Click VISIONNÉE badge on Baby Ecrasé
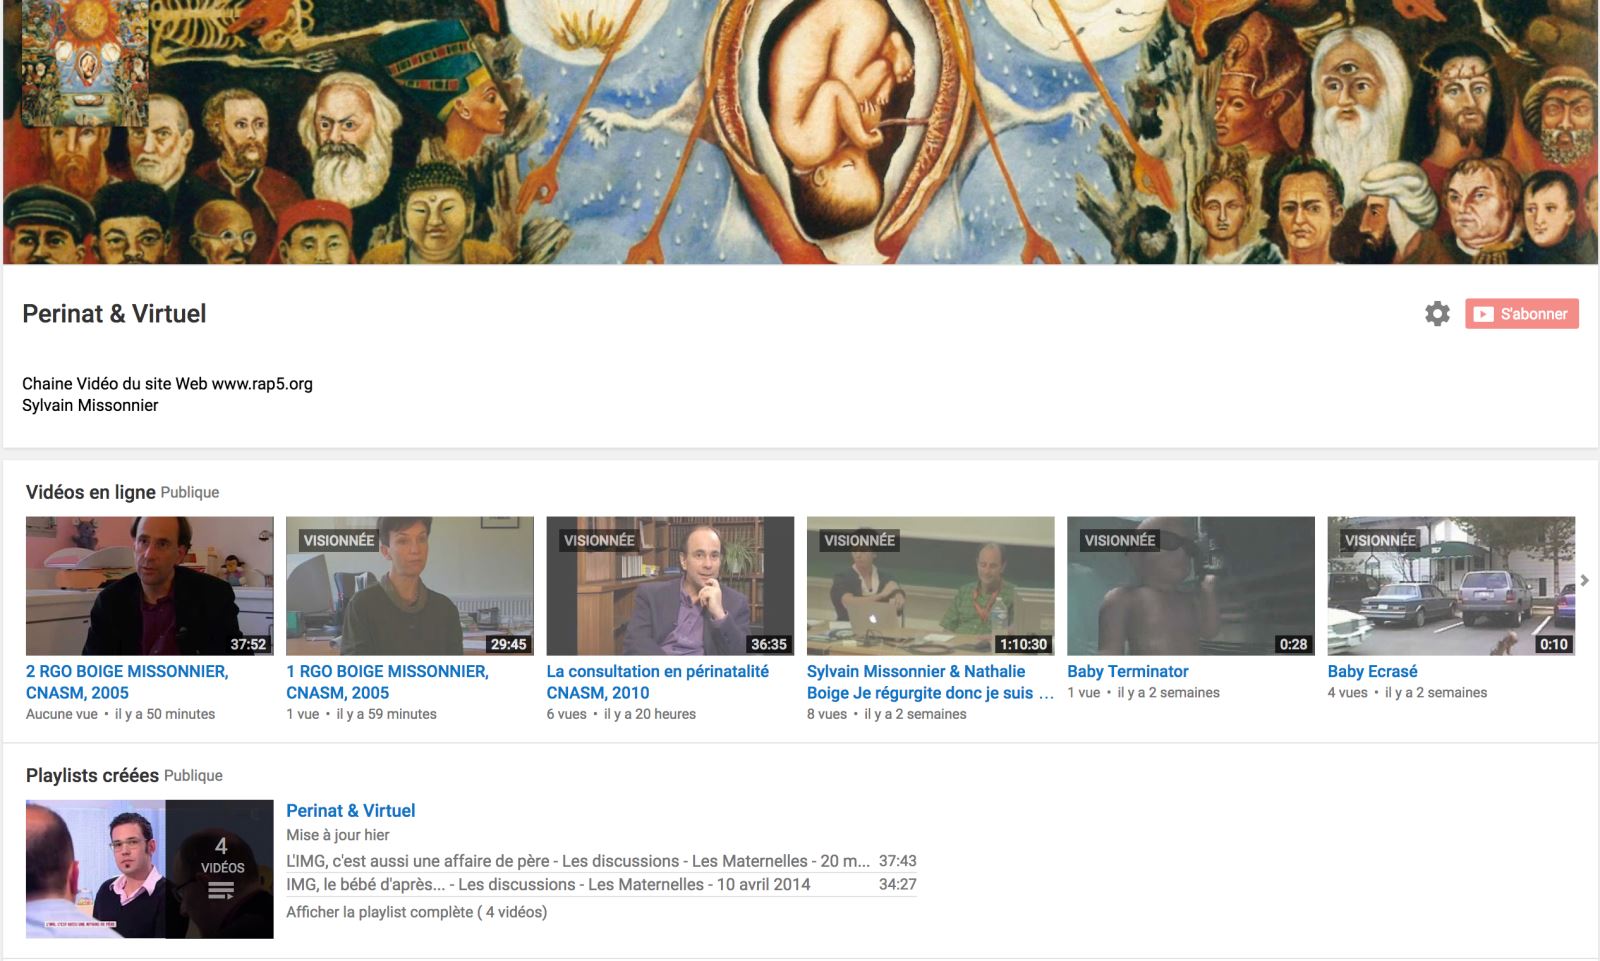This screenshot has height=961, width=1600. (1380, 540)
